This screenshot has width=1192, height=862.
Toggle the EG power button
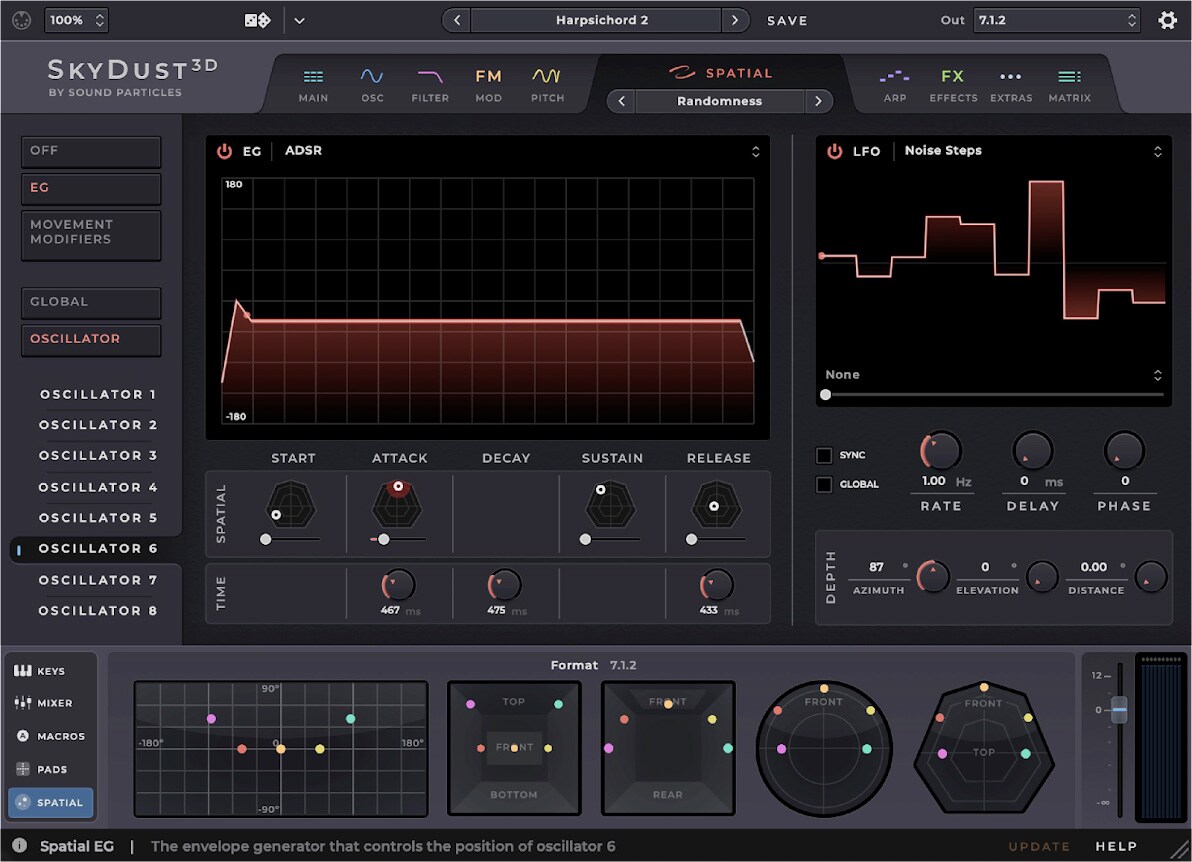tap(224, 151)
